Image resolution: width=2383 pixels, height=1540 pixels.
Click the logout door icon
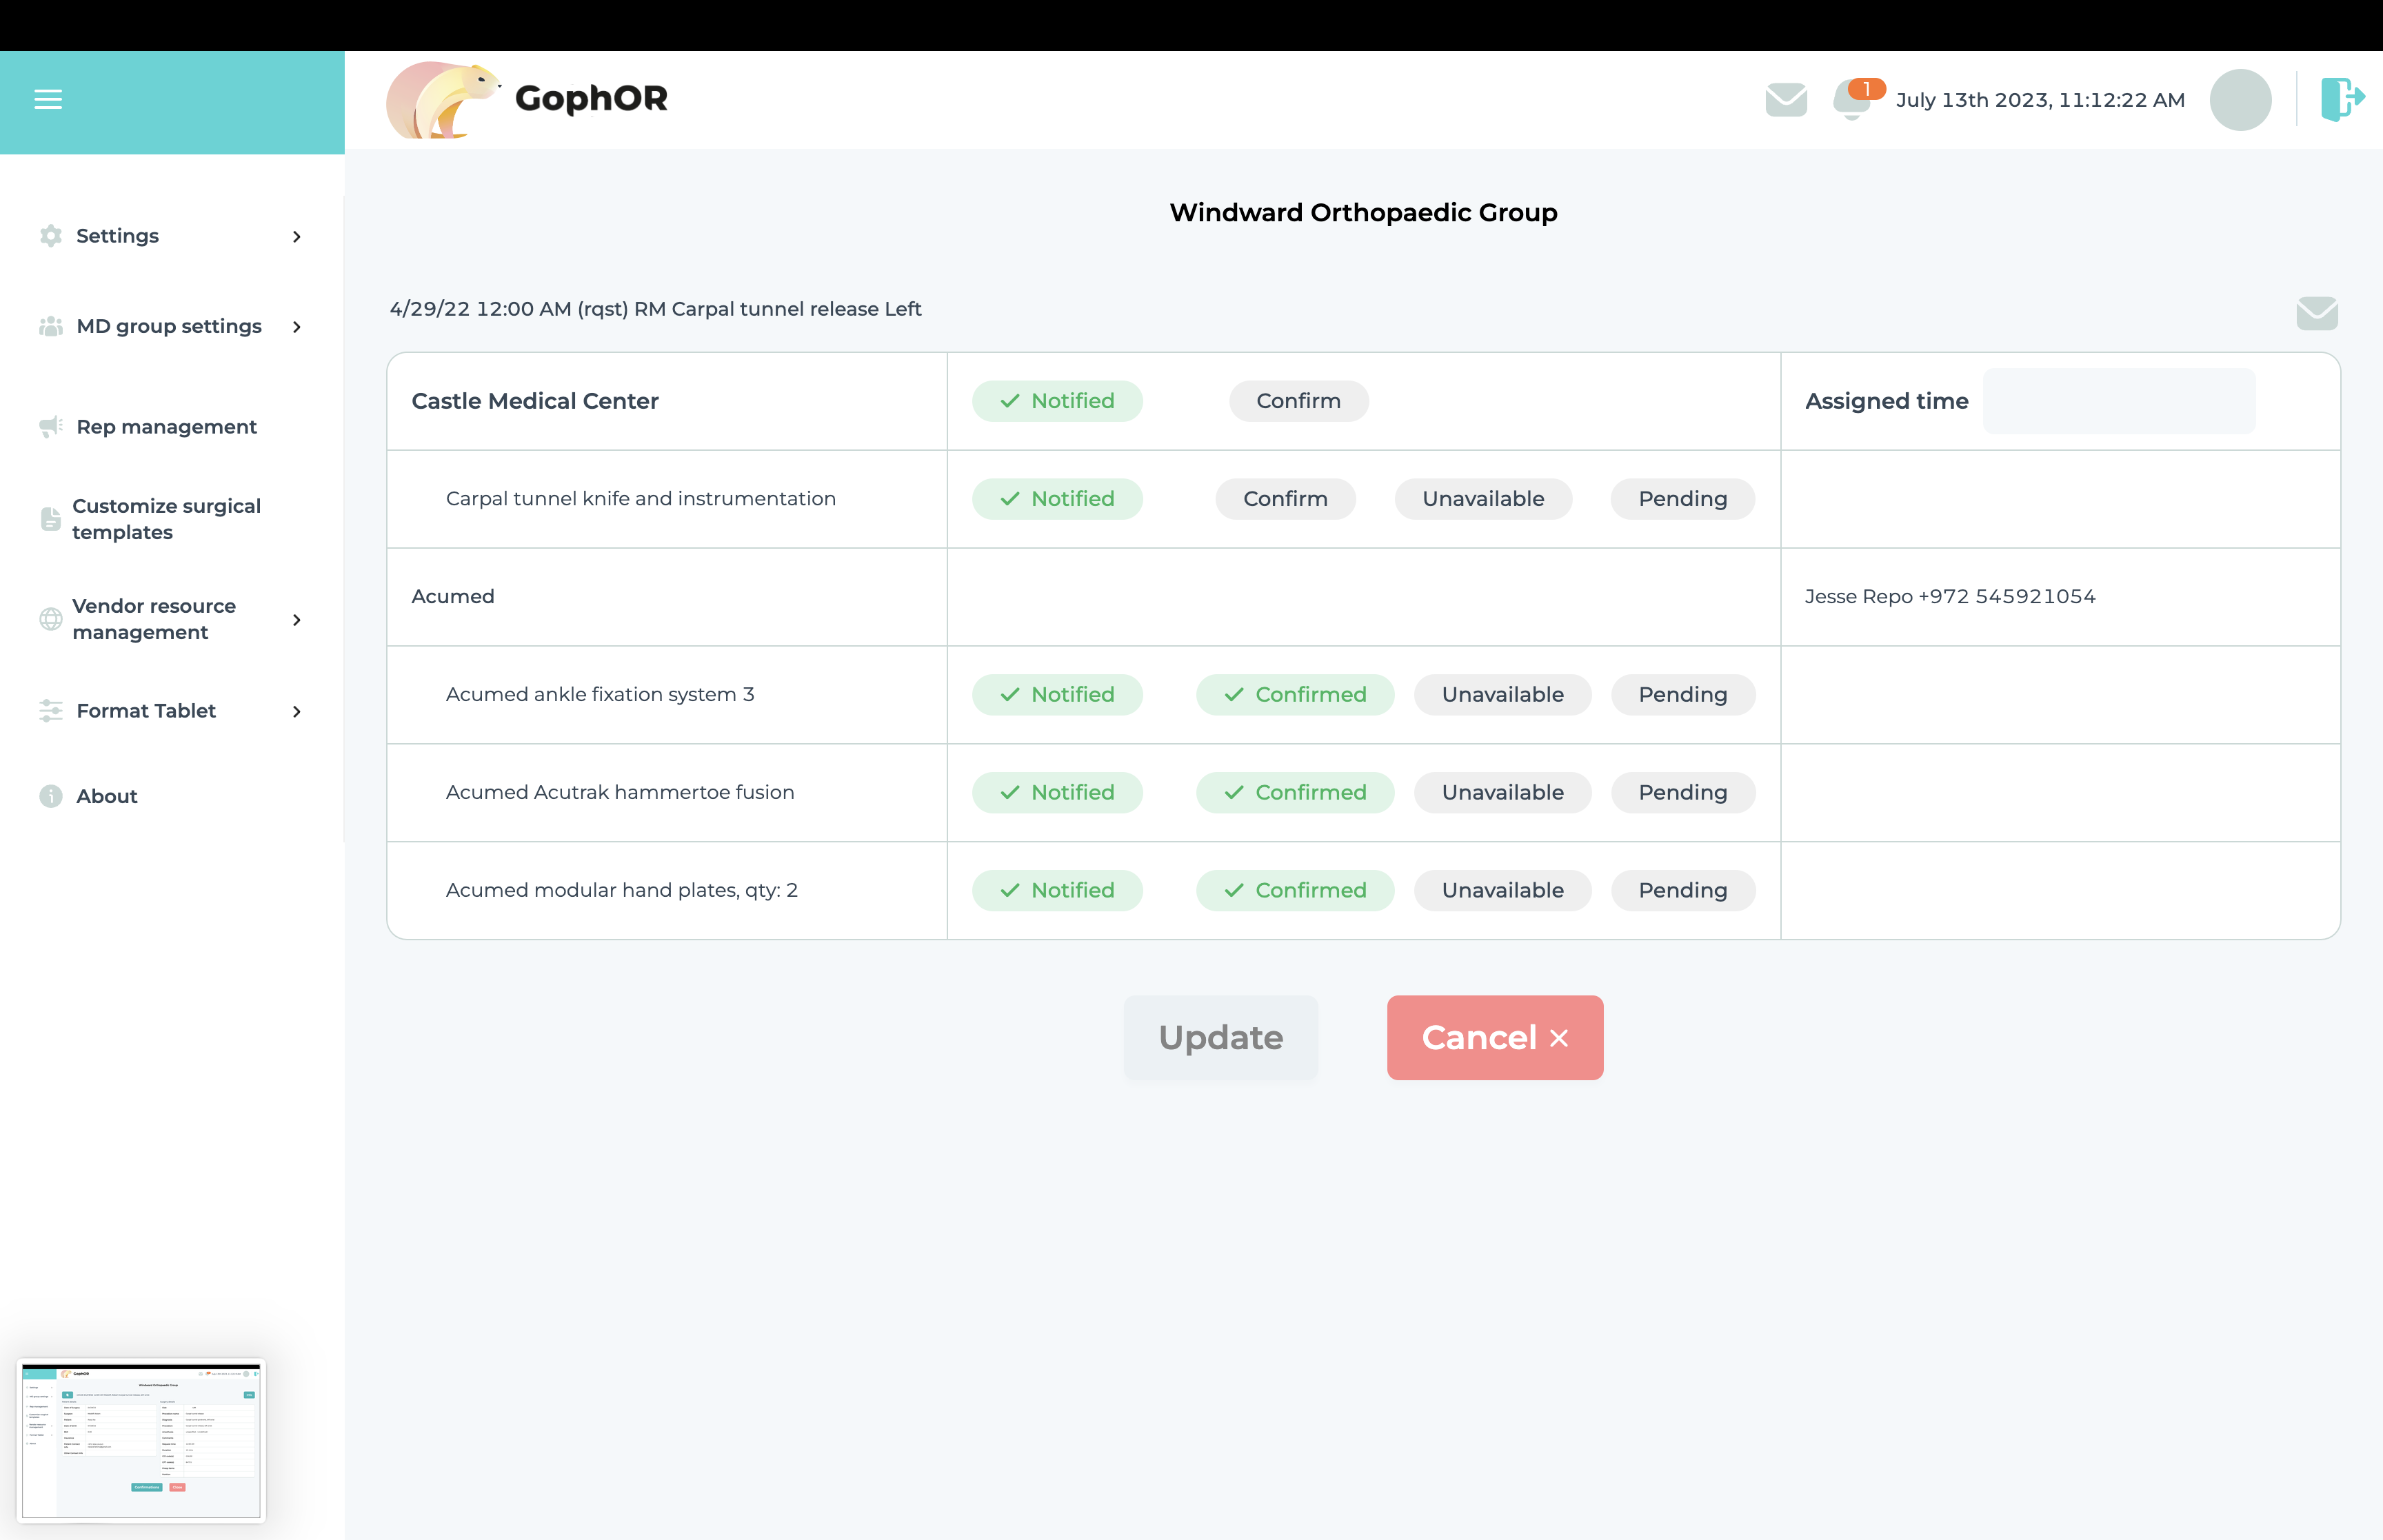[x=2342, y=99]
